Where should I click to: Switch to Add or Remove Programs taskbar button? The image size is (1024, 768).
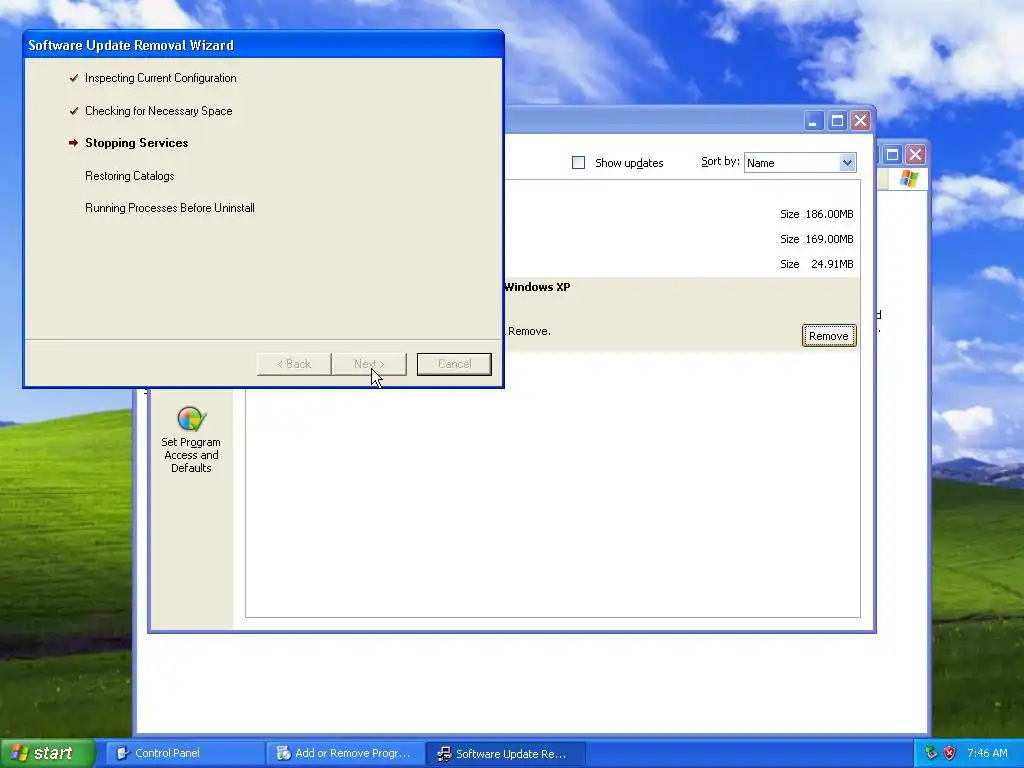click(345, 753)
